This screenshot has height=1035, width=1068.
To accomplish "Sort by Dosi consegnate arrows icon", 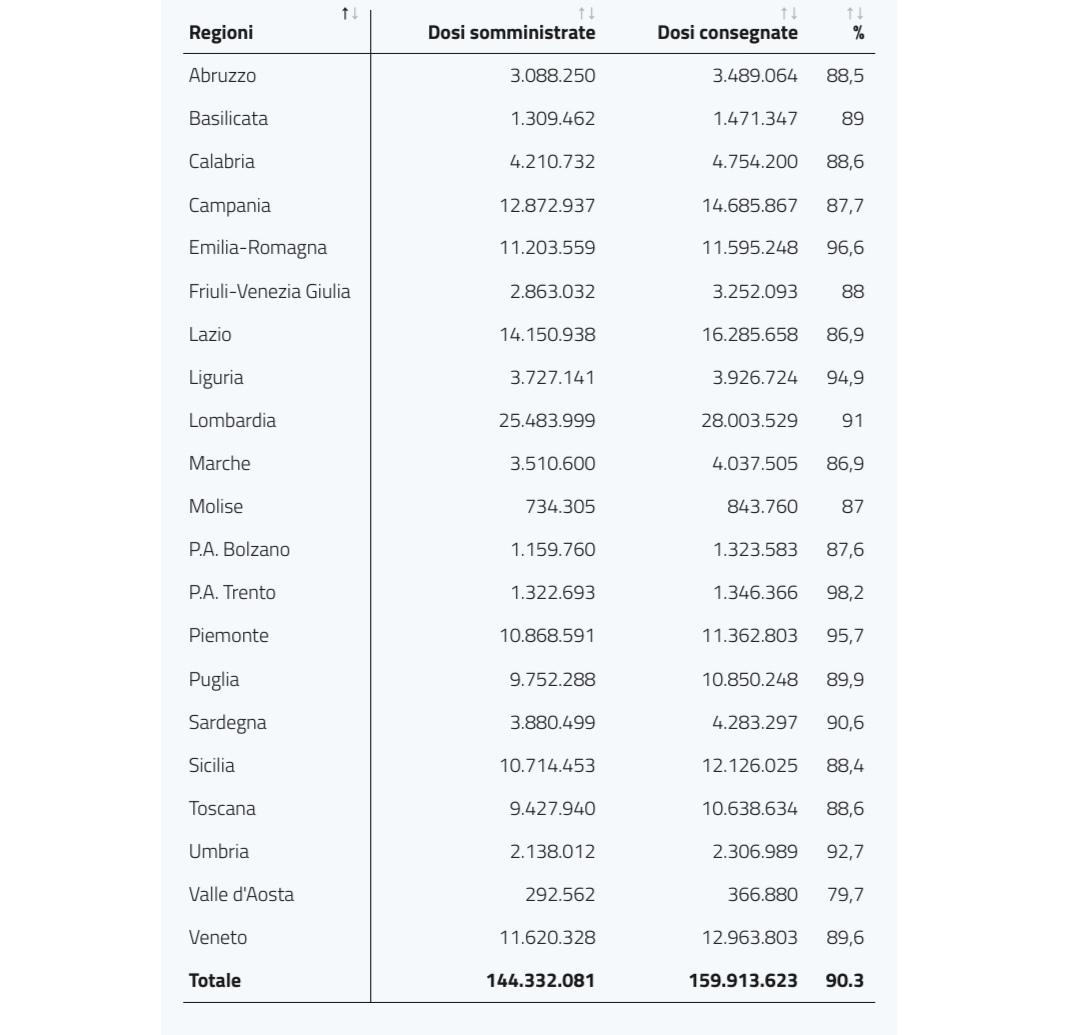I will click(789, 14).
